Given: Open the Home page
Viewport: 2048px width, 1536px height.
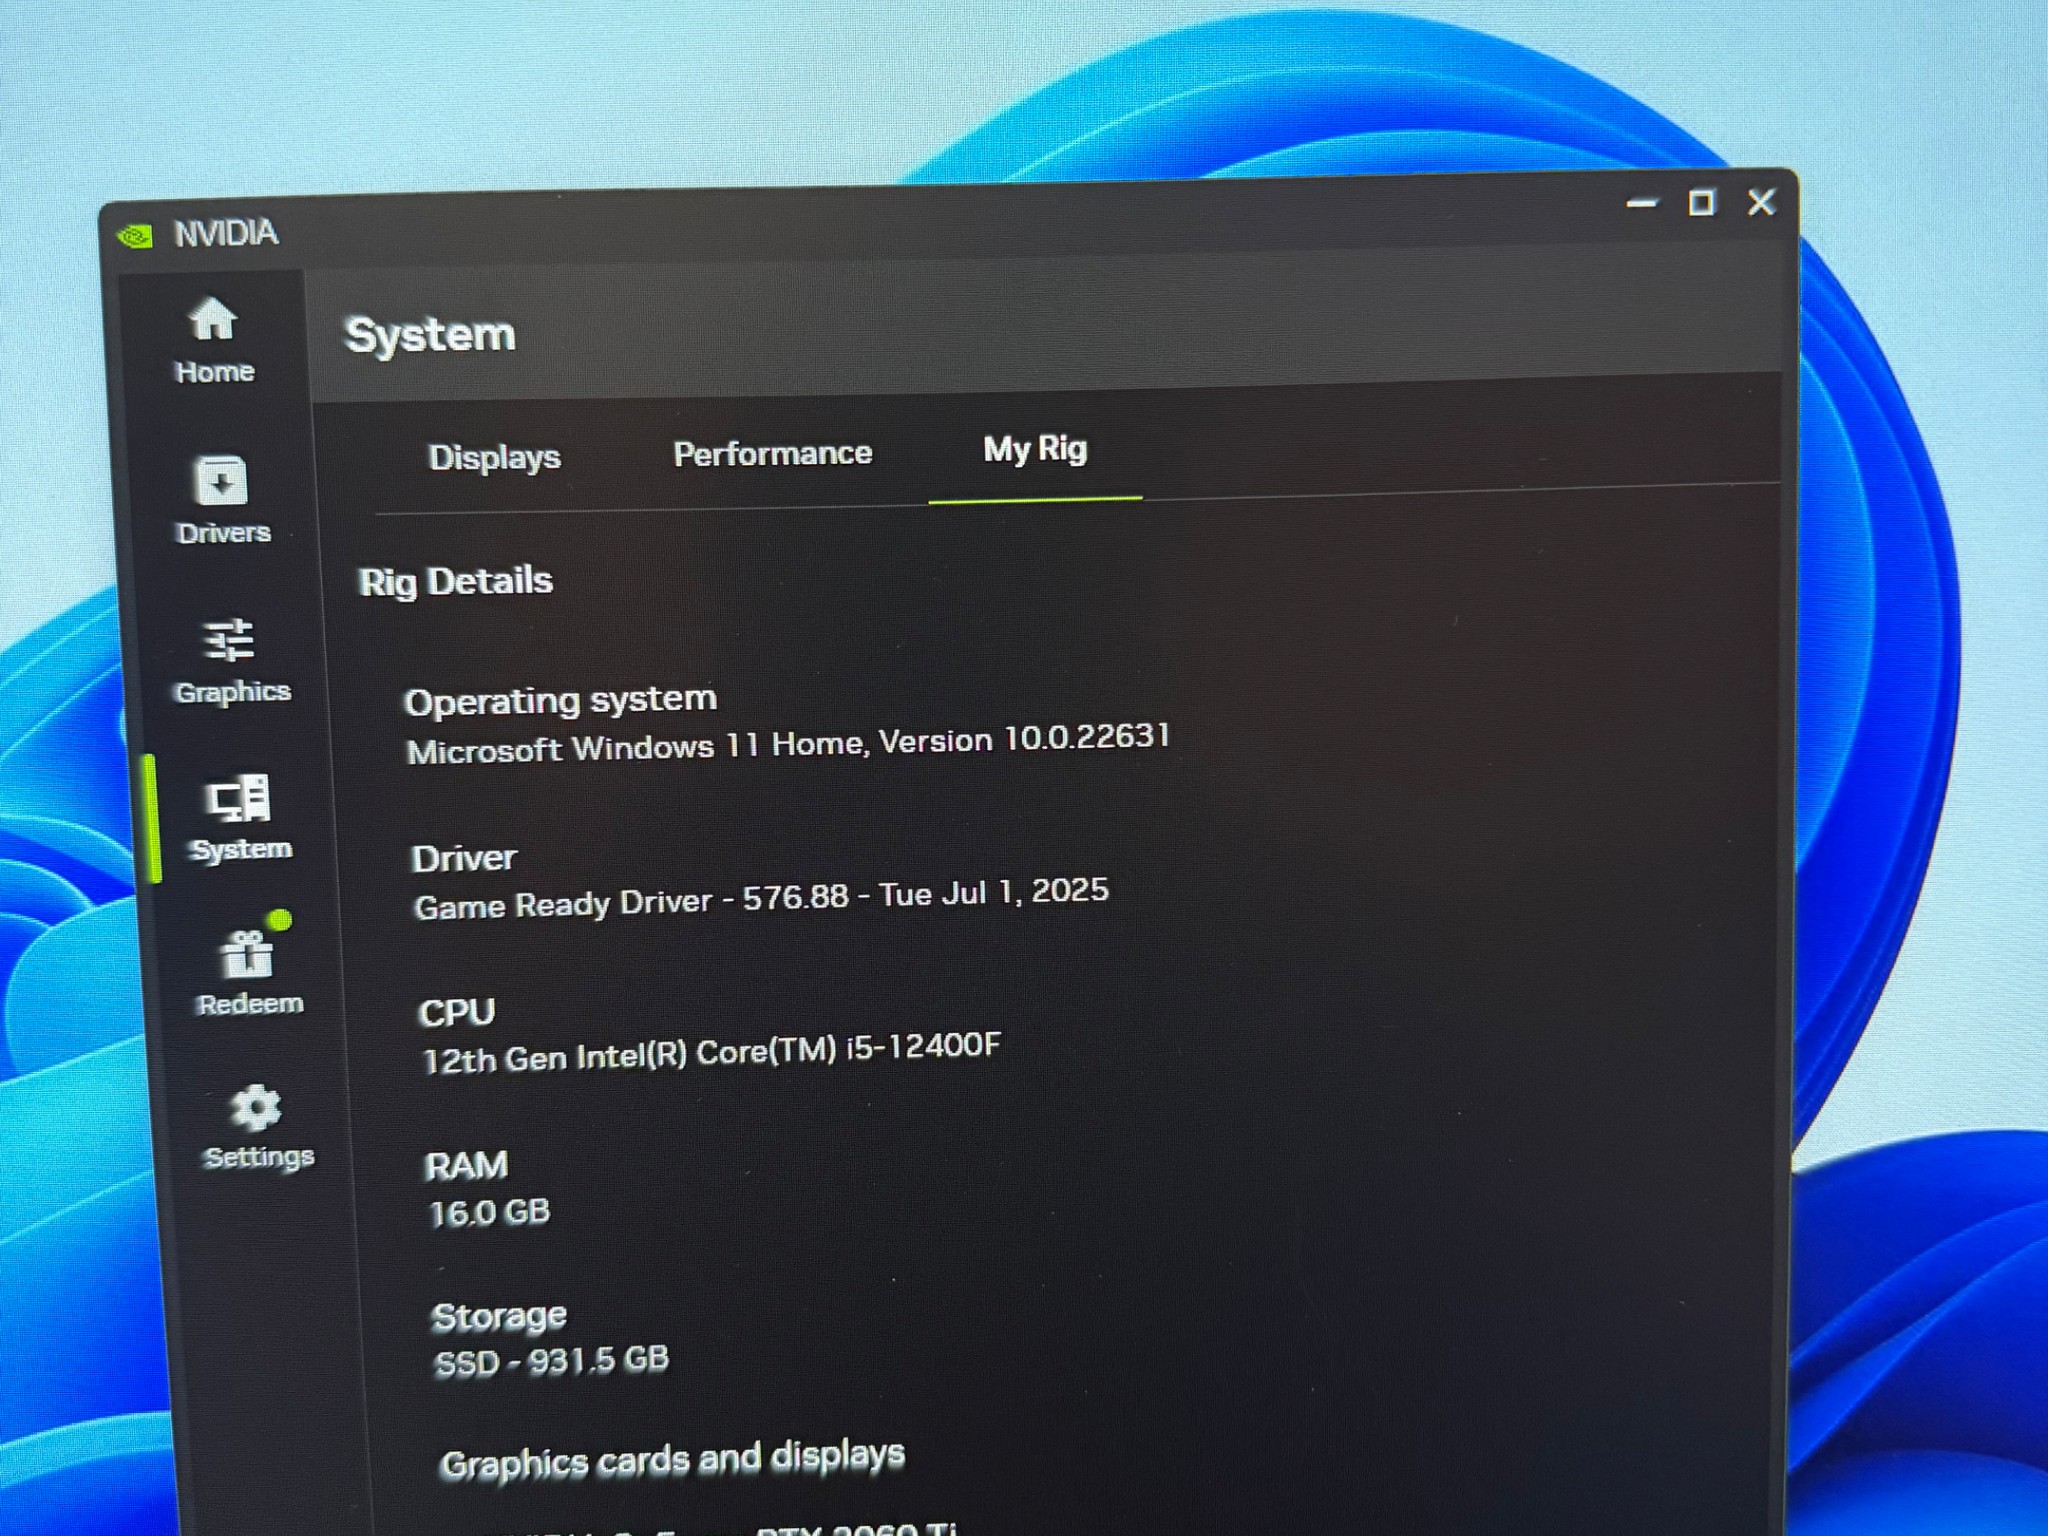Looking at the screenshot, I should tap(213, 340).
